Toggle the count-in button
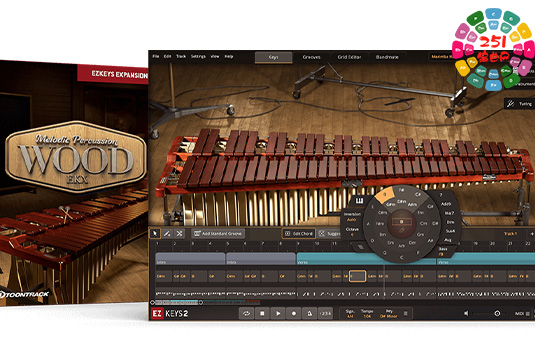This screenshot has height=363, width=535. (325, 313)
